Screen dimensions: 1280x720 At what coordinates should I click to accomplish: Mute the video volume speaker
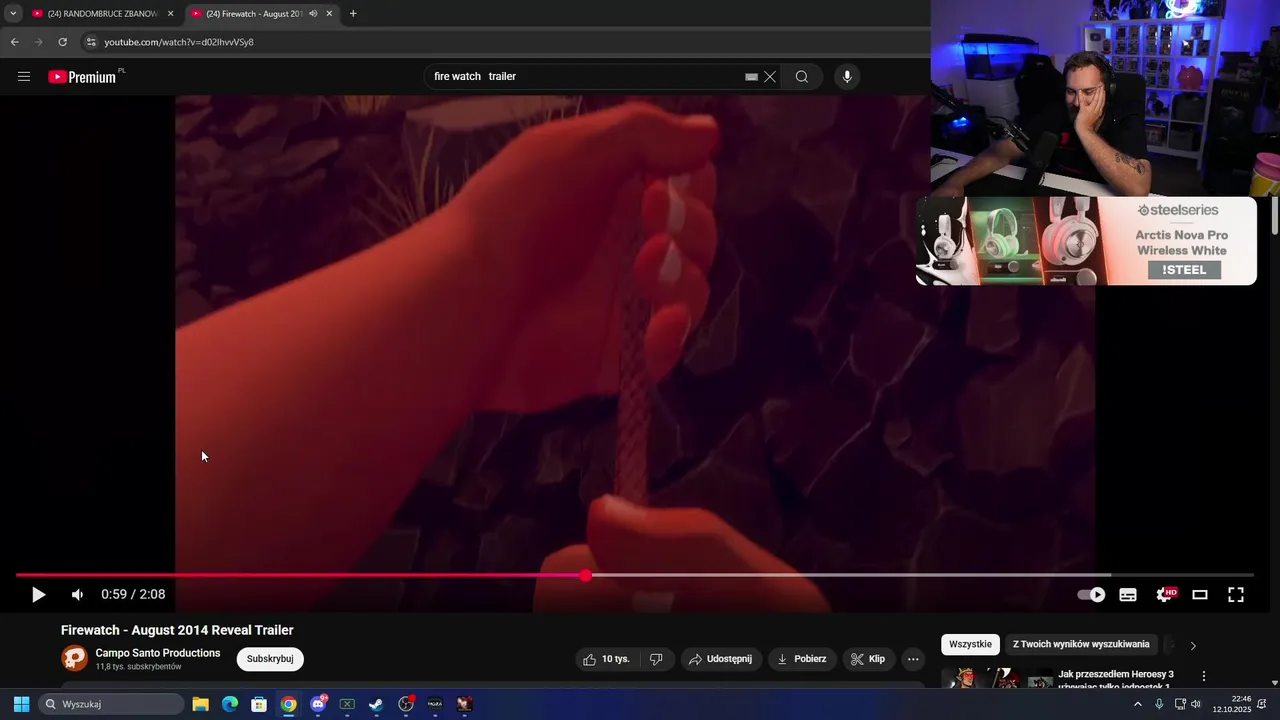pos(77,595)
